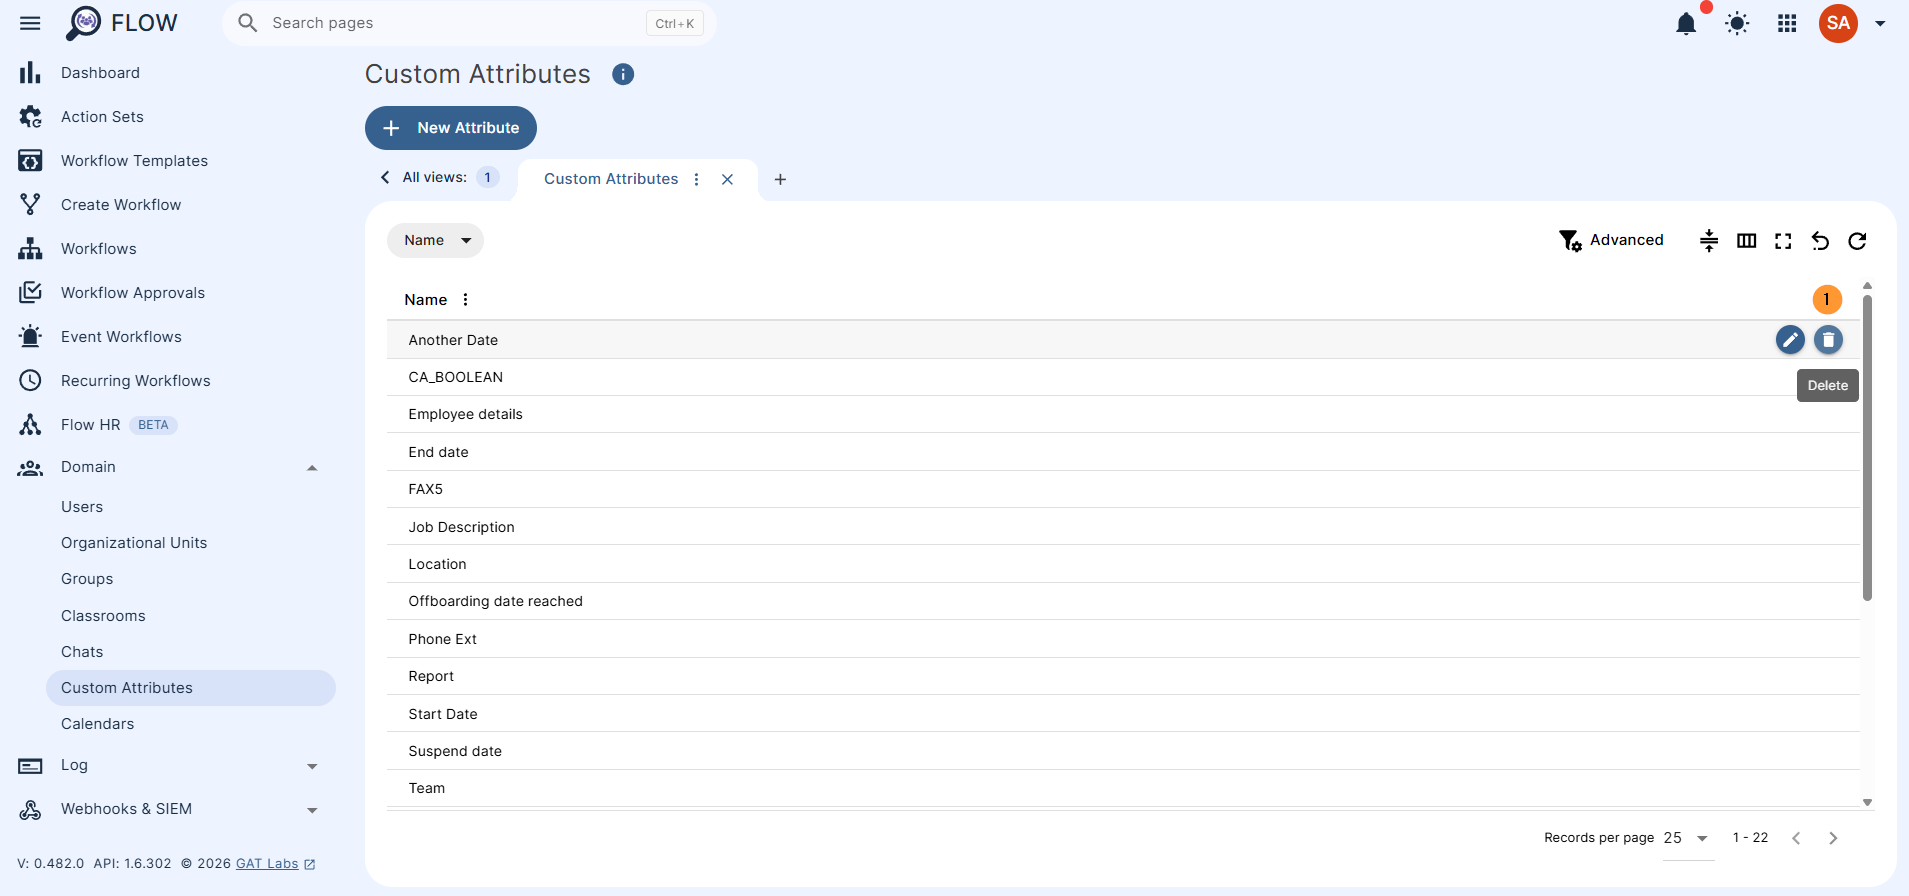
Task: Collapse the Domain section
Action: click(x=312, y=467)
